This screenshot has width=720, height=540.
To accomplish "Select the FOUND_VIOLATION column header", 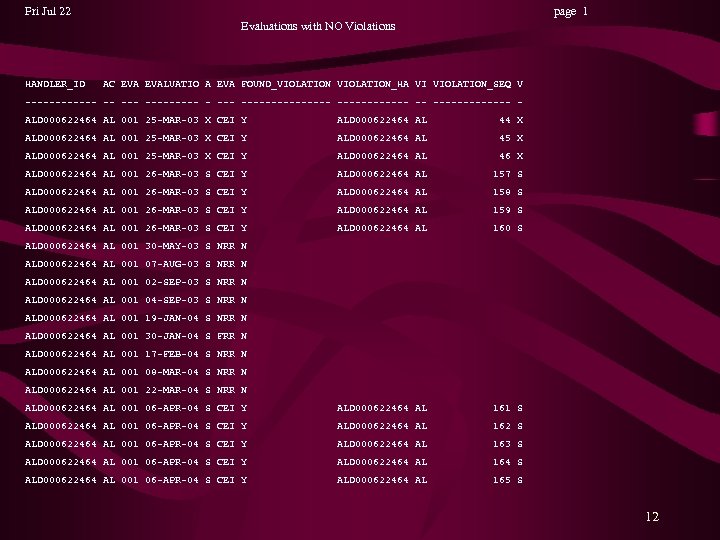I will 286,84.
